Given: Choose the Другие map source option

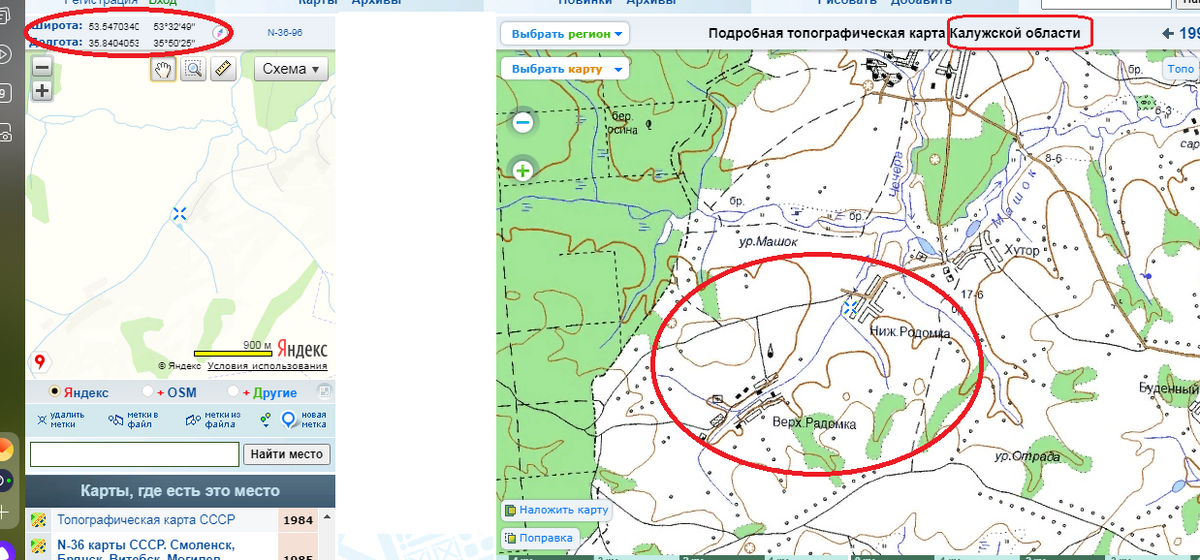Looking at the screenshot, I should 234,393.
